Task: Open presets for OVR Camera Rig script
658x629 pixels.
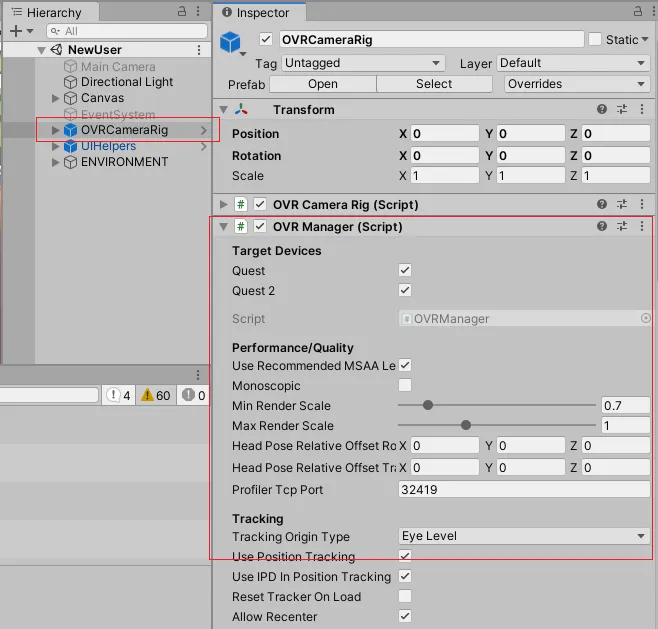Action: (x=622, y=204)
